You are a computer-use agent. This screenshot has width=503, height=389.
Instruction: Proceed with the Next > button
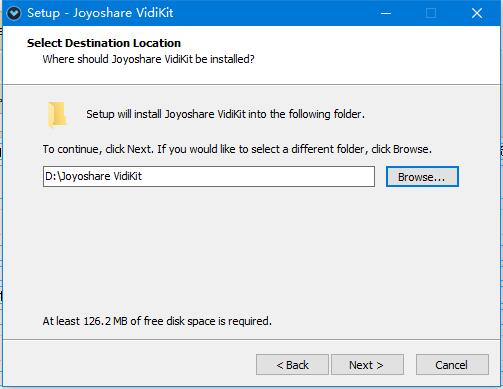click(x=367, y=365)
